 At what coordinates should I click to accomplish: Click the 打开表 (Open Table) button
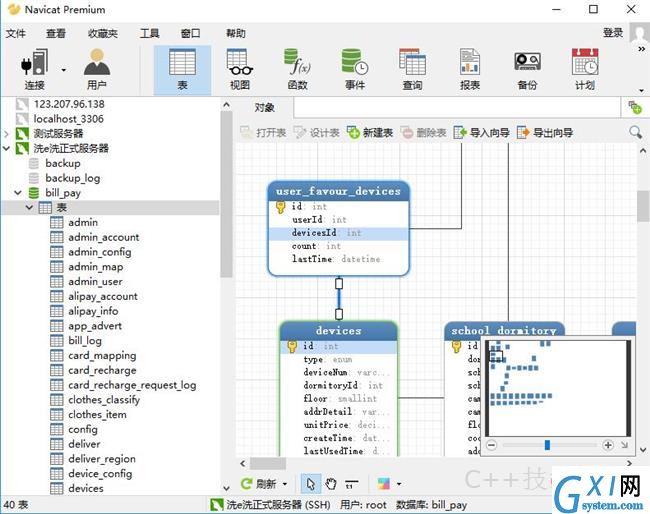263,133
